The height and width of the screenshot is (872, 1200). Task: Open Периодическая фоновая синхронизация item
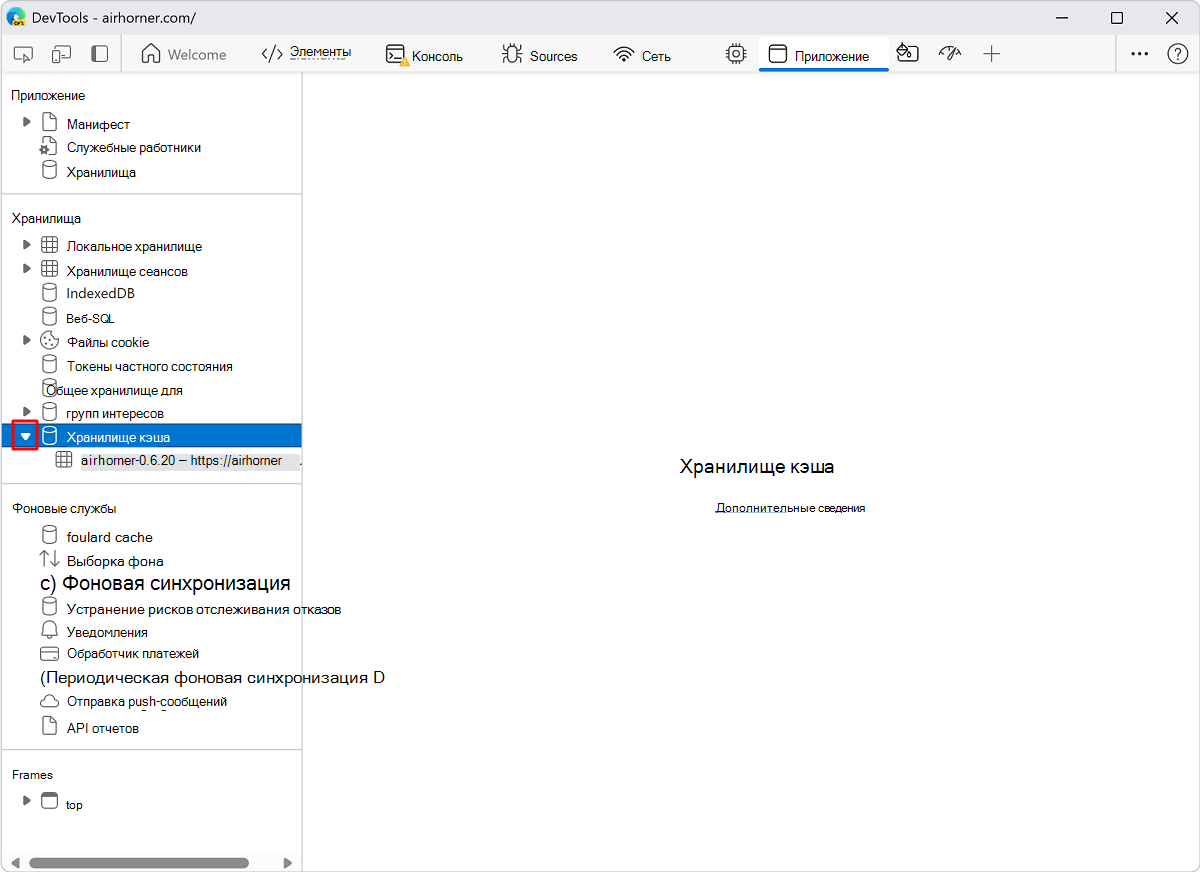tap(212, 678)
